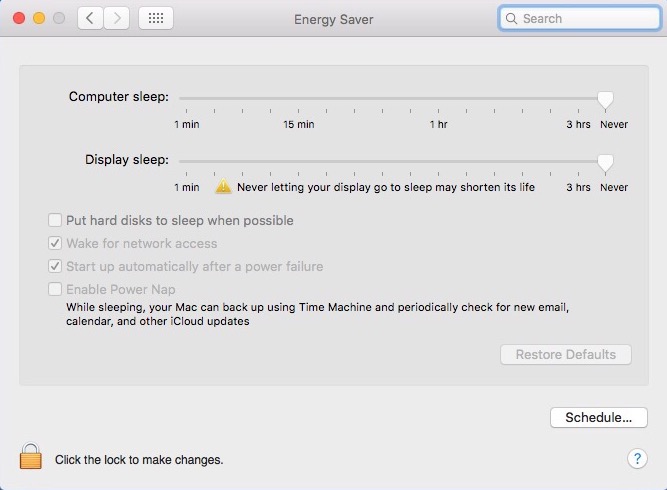Click '1 min' label under Display sleep slider

pyautogui.click(x=187, y=187)
